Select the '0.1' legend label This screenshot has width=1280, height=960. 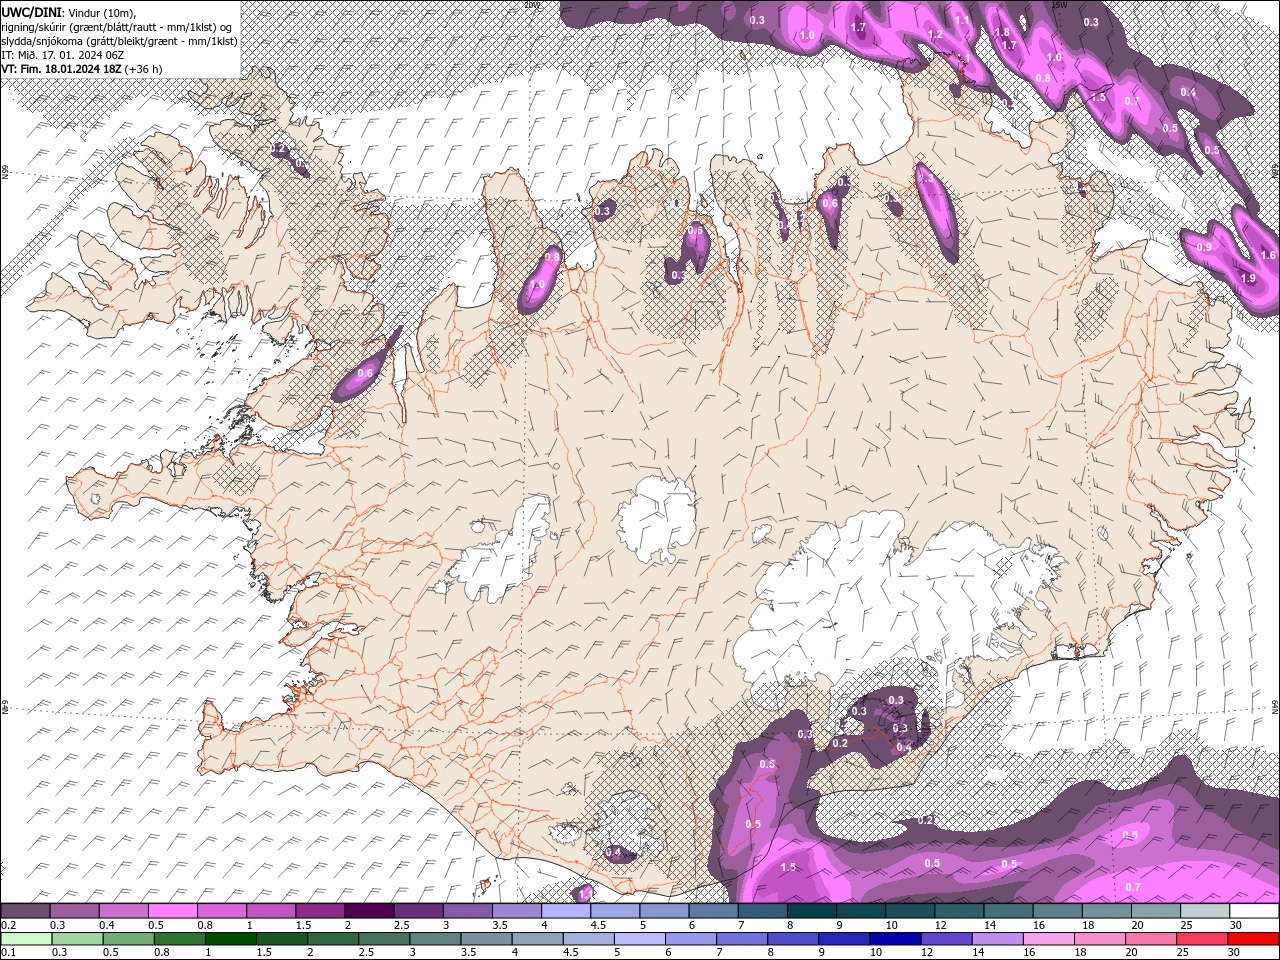8,953
